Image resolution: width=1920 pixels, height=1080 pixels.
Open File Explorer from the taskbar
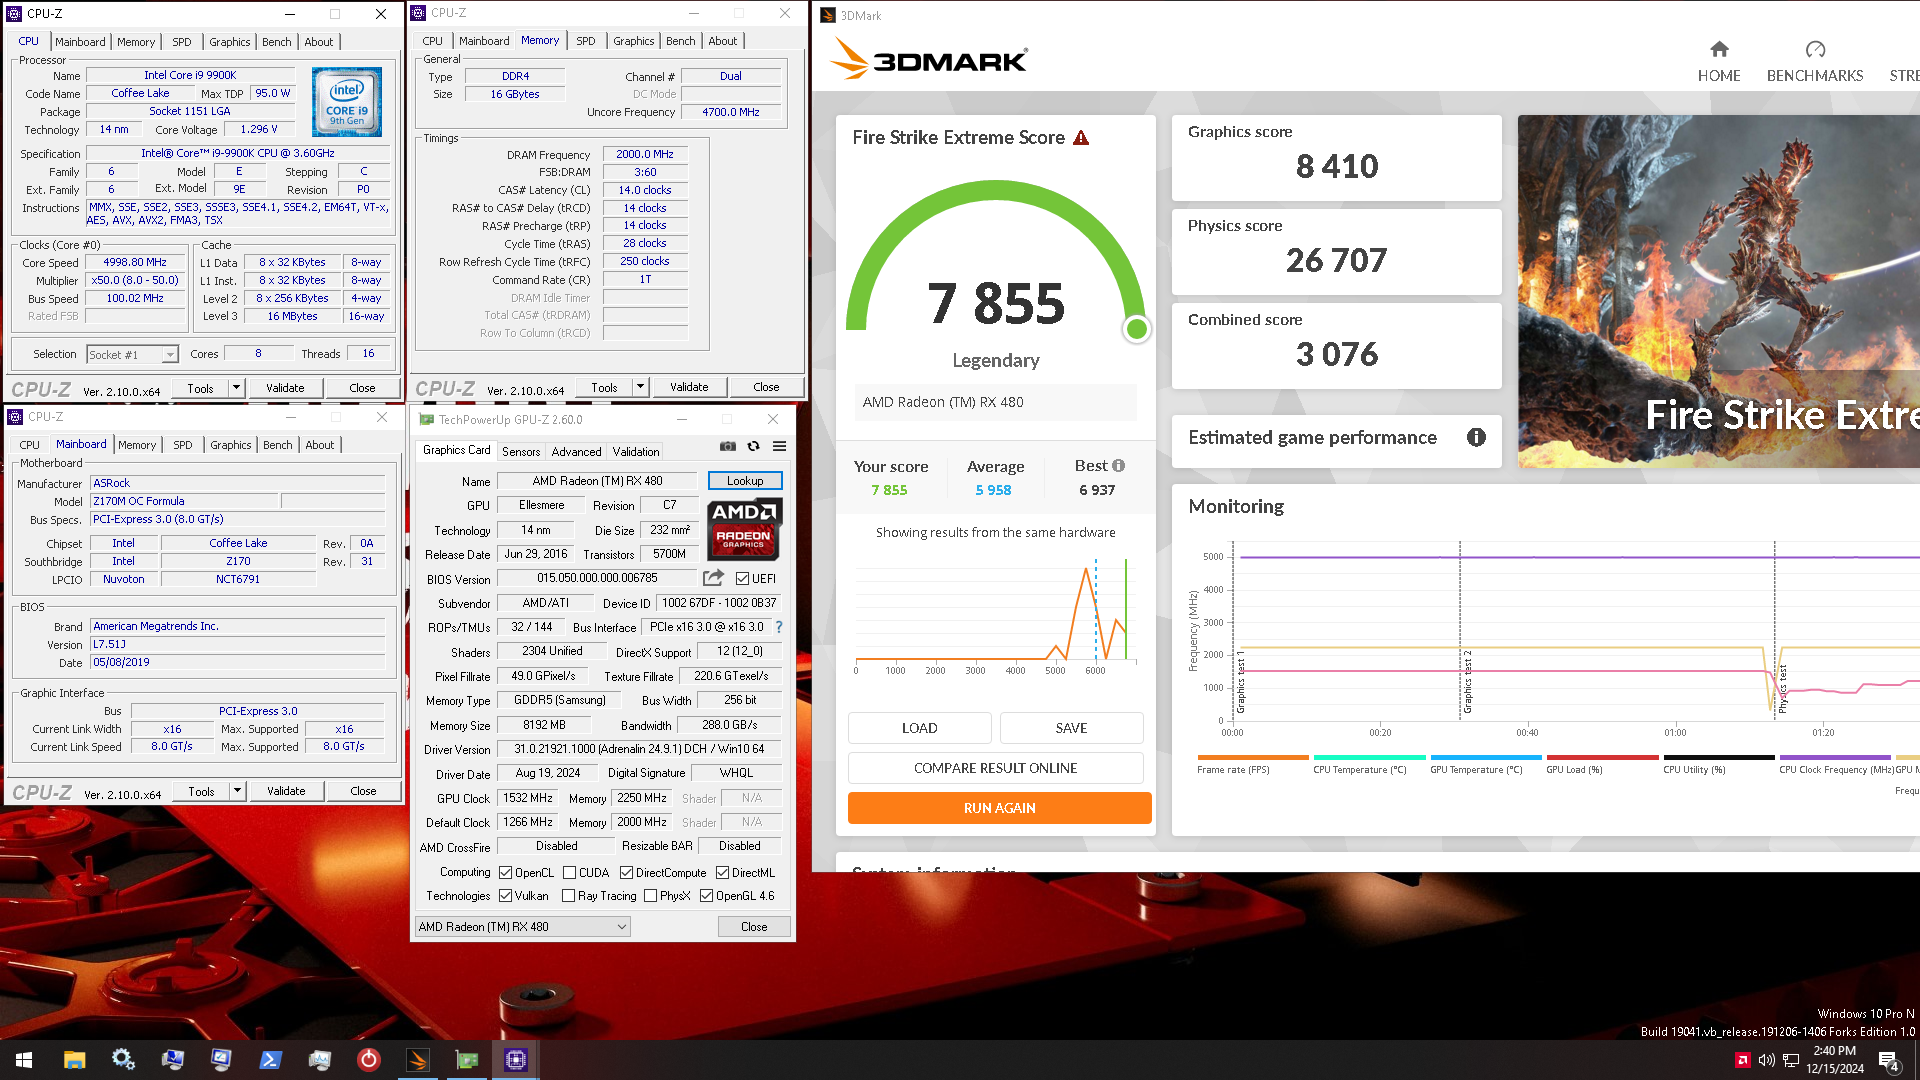[74, 1060]
